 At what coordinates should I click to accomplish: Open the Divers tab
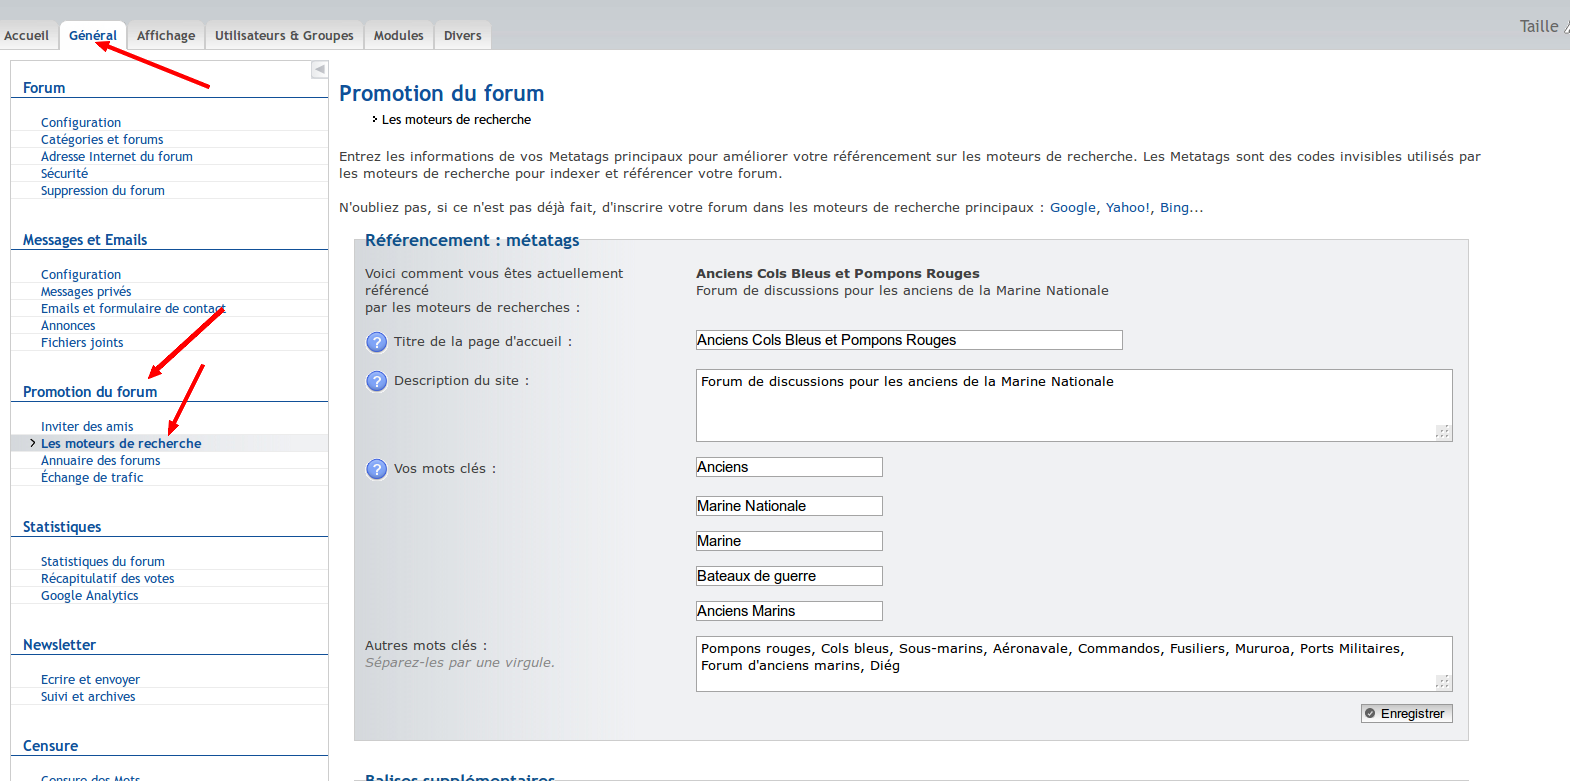point(463,36)
